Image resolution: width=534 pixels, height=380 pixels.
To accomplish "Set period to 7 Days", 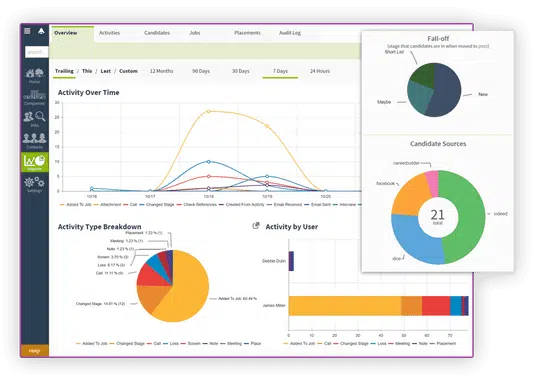I will coord(280,71).
